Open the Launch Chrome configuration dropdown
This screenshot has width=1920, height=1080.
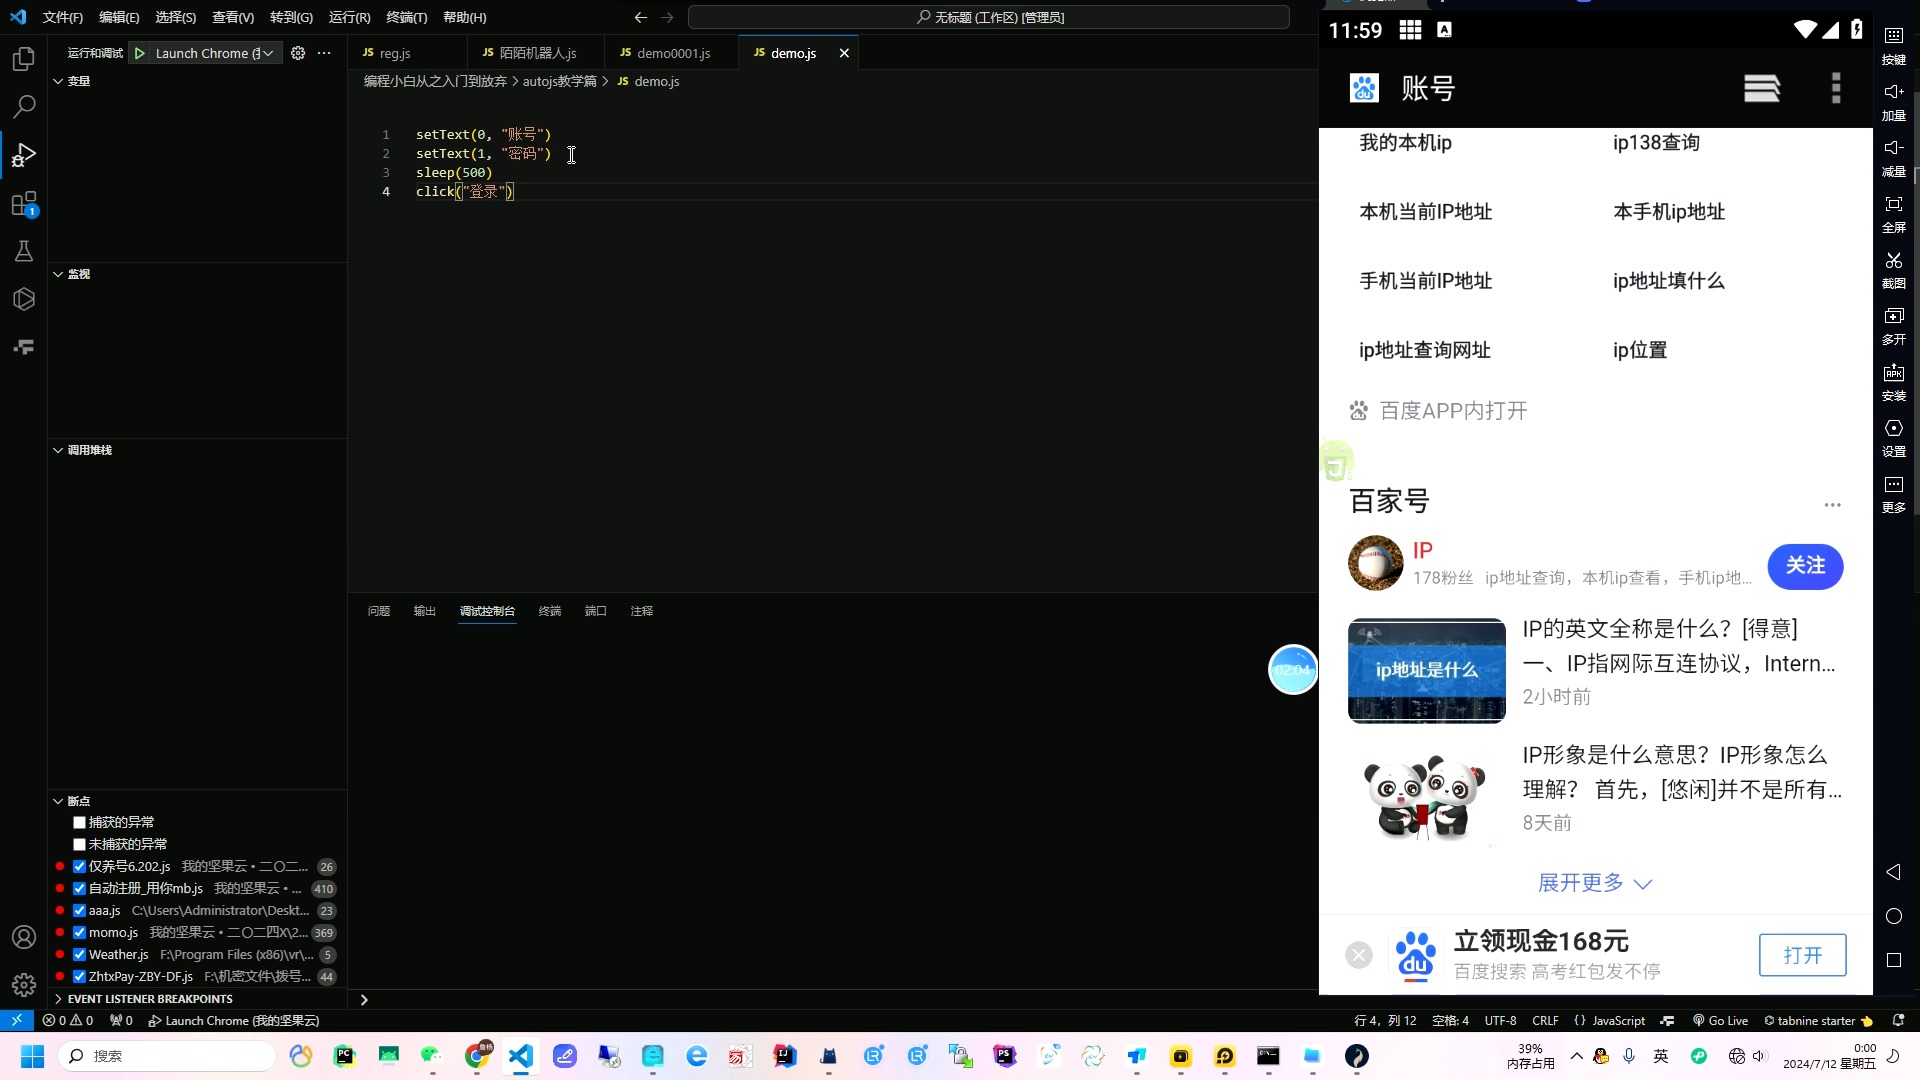pyautogui.click(x=268, y=53)
